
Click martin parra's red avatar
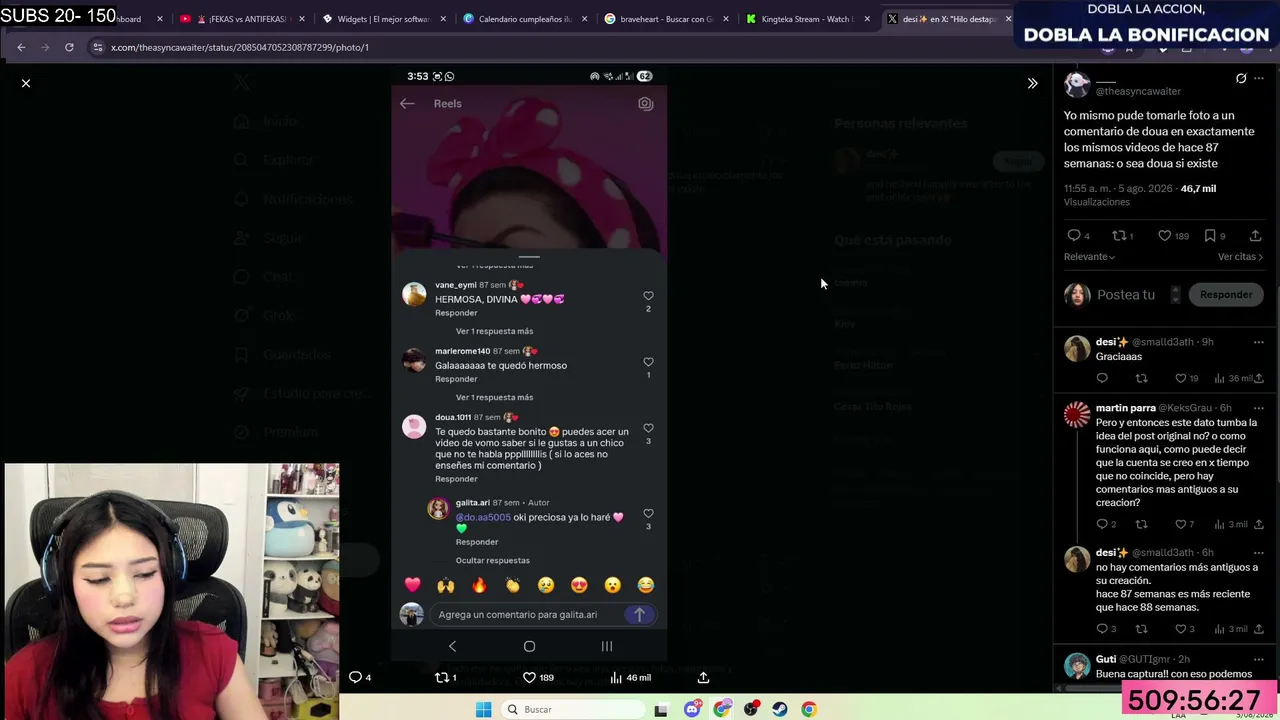pyautogui.click(x=1077, y=414)
